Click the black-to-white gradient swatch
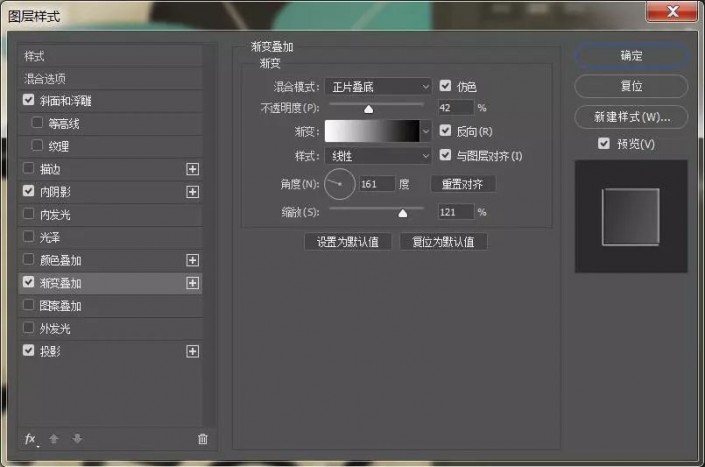This screenshot has width=705, height=467. [x=372, y=131]
